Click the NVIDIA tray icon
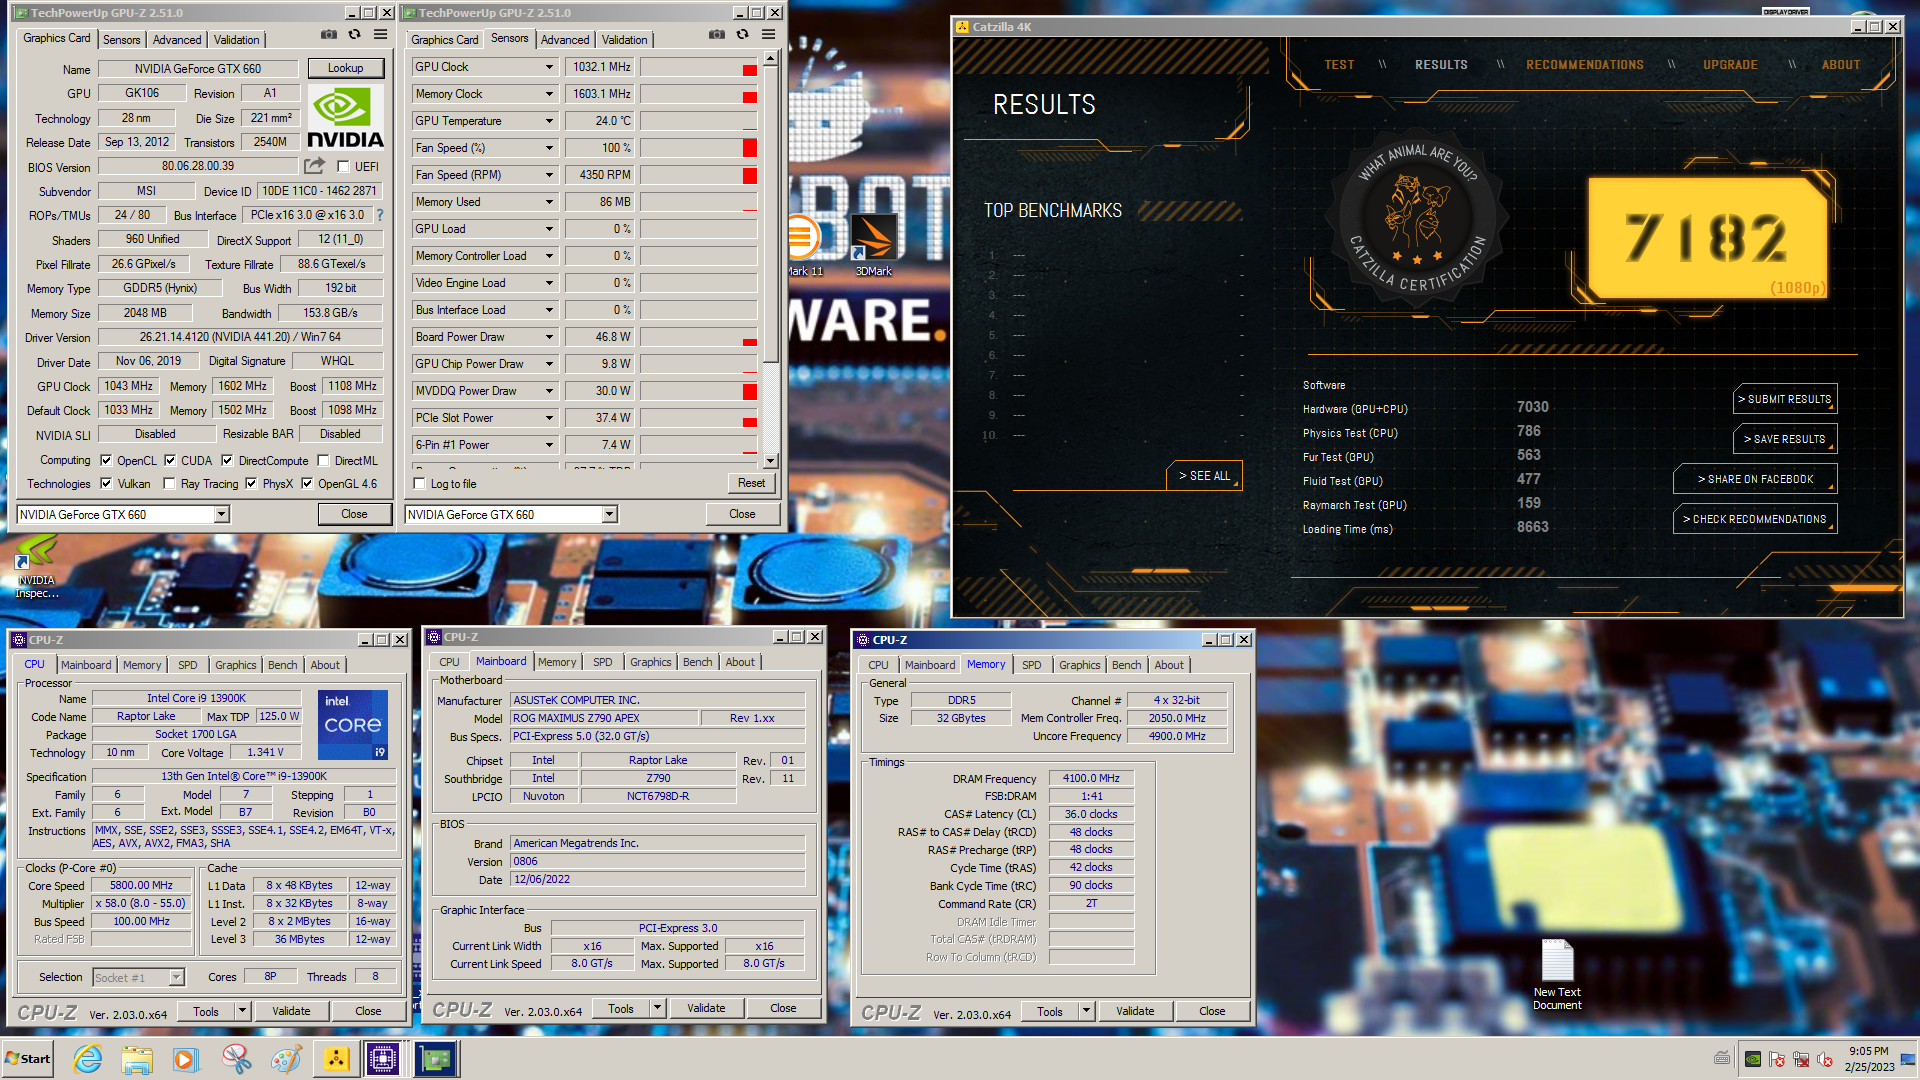Screen dimensions: 1920x1080 (x=1753, y=1059)
